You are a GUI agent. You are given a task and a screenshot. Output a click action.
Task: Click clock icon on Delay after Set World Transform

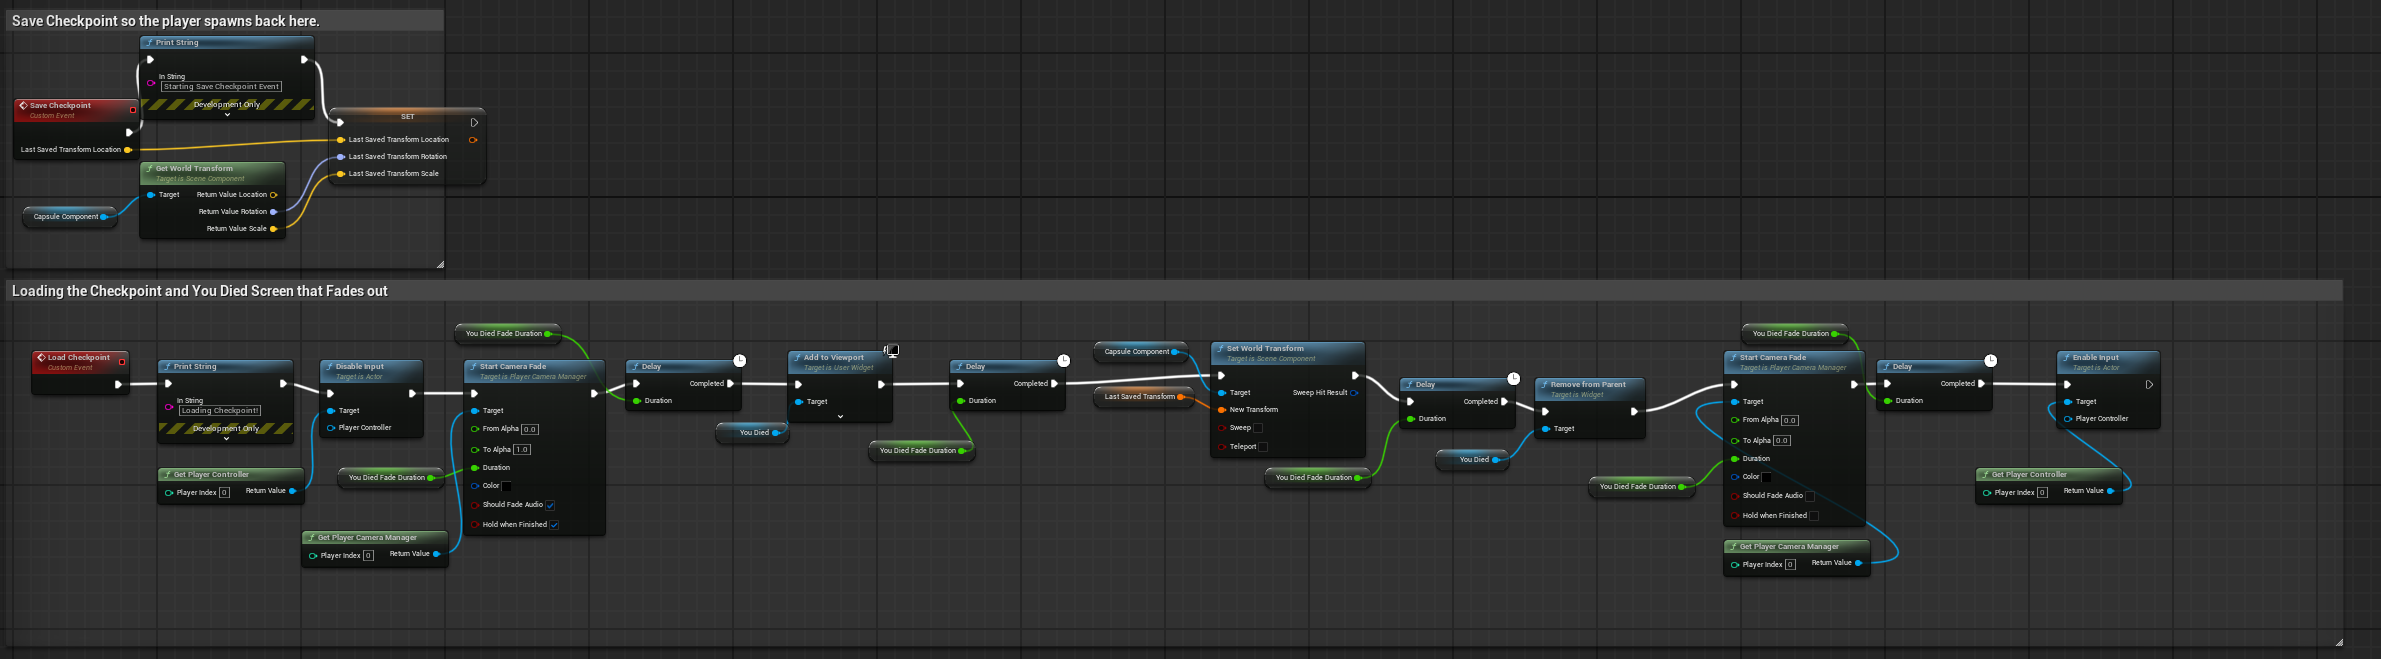click(x=1514, y=378)
